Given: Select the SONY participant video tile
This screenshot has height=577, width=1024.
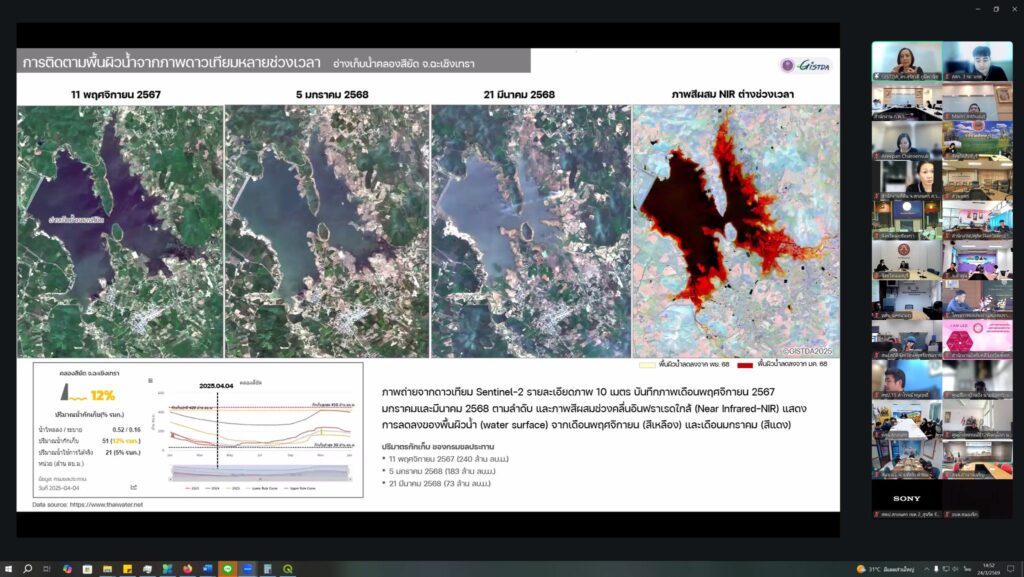Looking at the screenshot, I should tap(906, 497).
